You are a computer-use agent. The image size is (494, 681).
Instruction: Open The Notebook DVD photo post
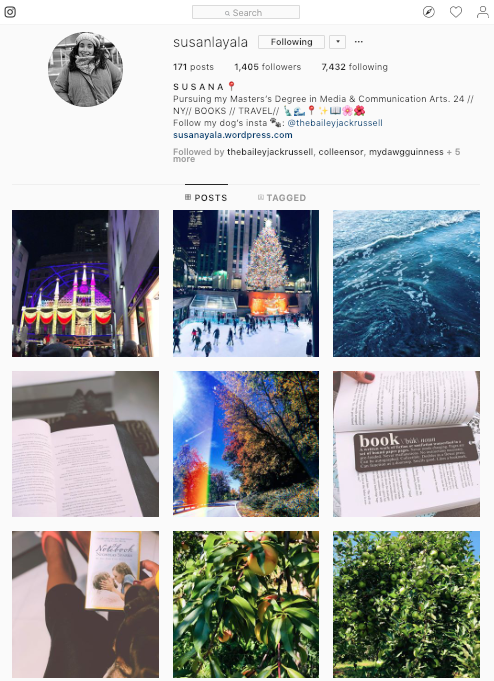tap(85, 604)
